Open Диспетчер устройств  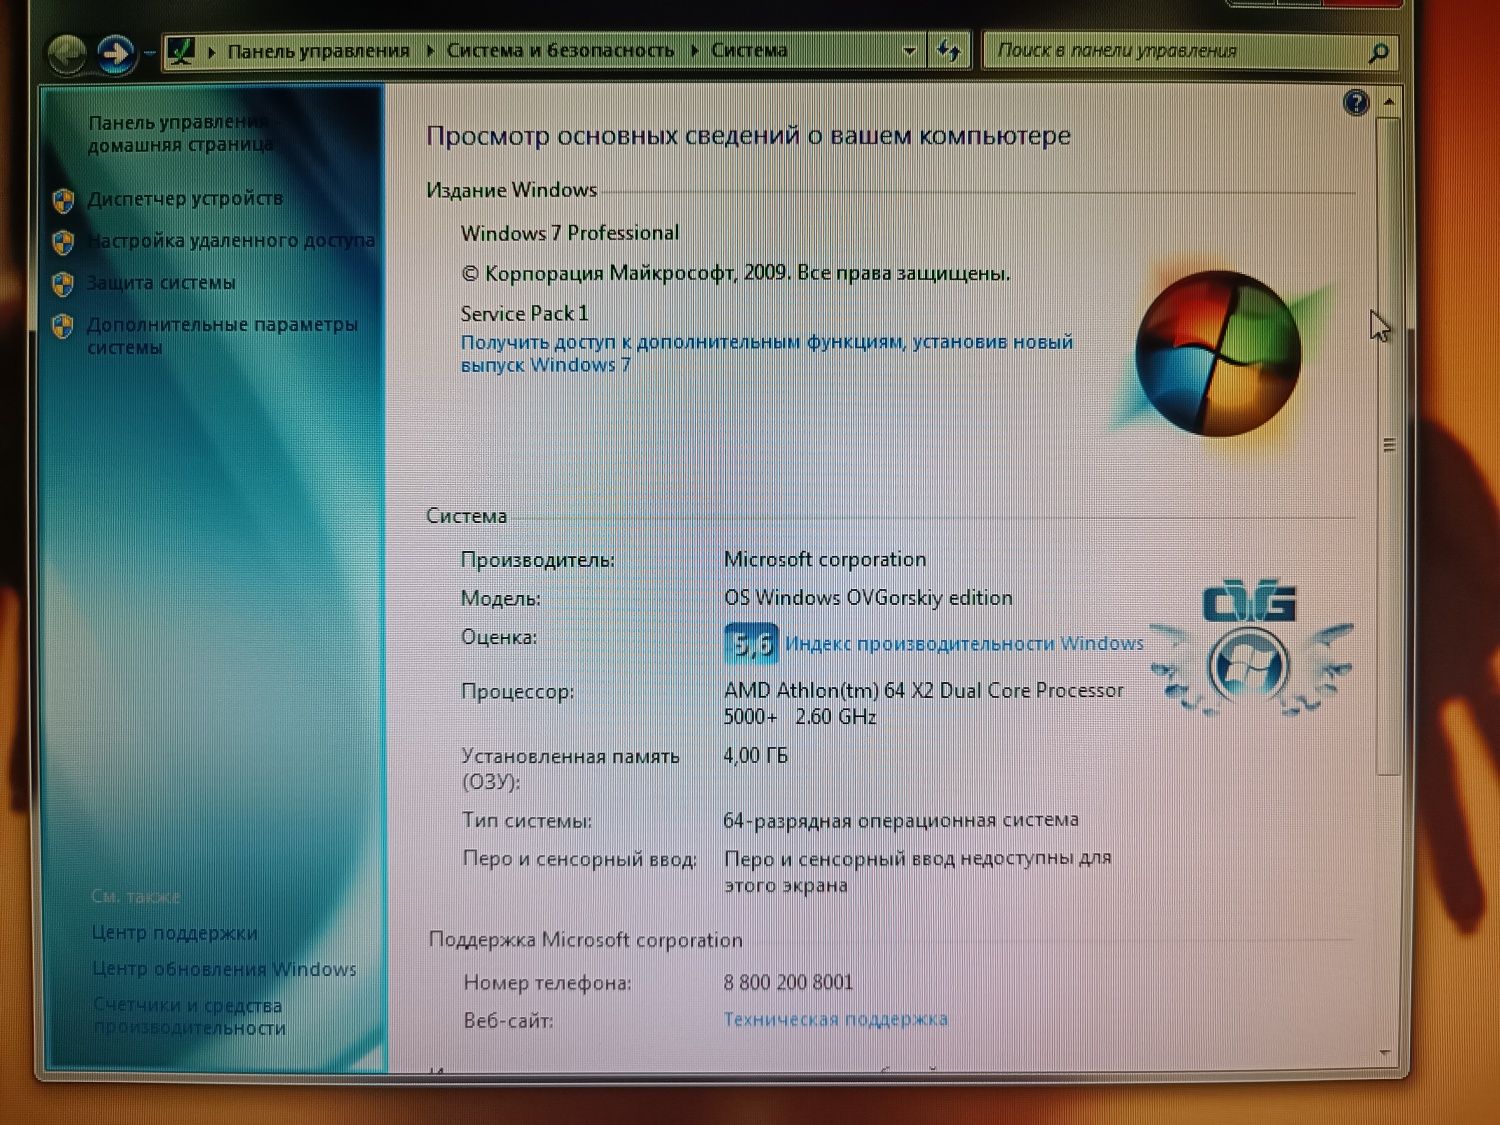click(185, 199)
